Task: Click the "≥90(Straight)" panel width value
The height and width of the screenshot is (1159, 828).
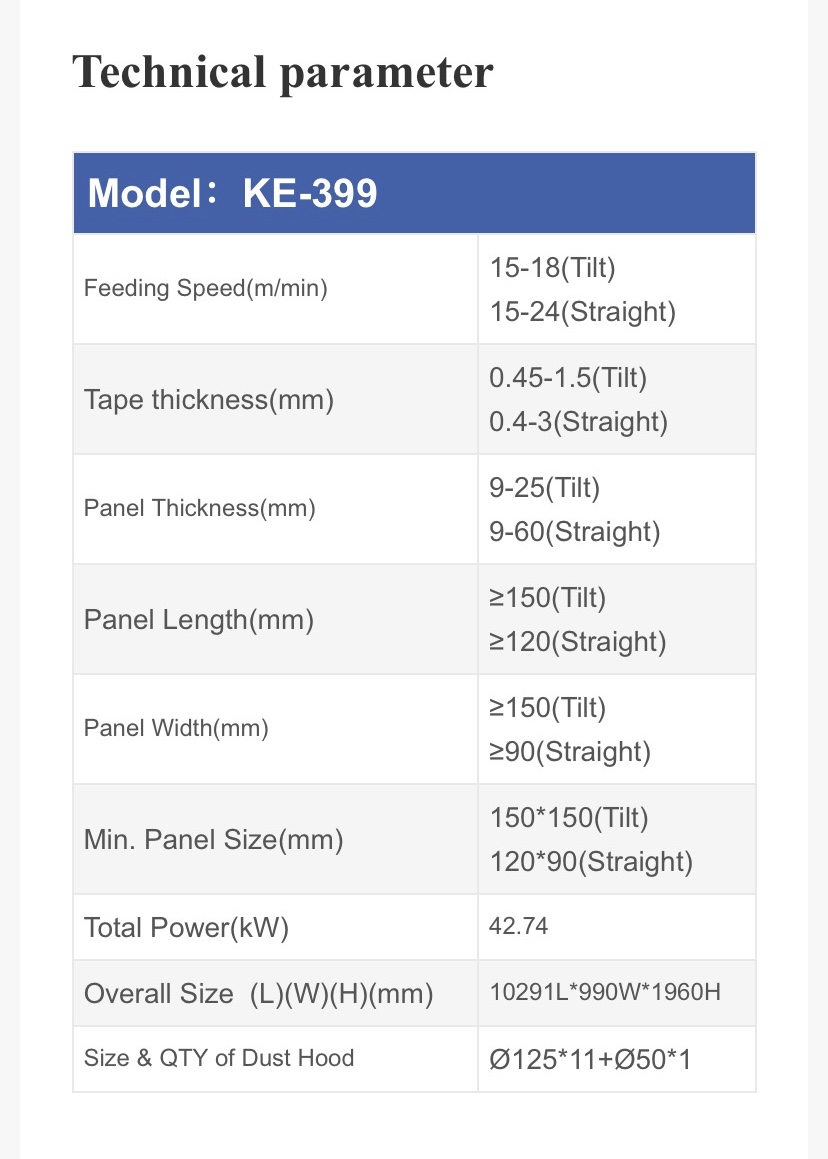Action: (x=570, y=752)
